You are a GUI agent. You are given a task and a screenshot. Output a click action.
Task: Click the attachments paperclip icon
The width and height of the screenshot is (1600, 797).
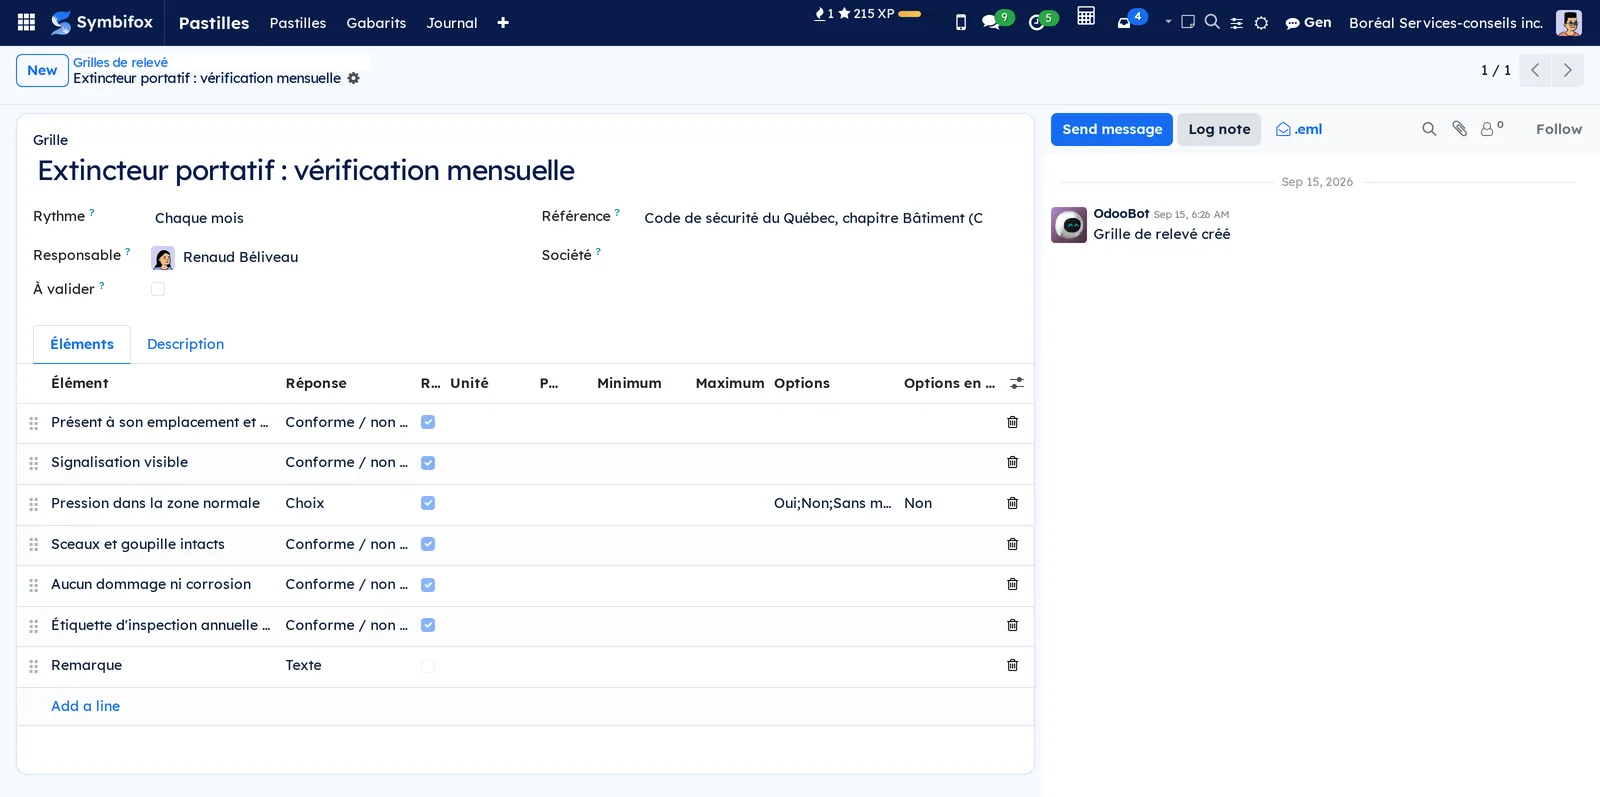(1459, 129)
